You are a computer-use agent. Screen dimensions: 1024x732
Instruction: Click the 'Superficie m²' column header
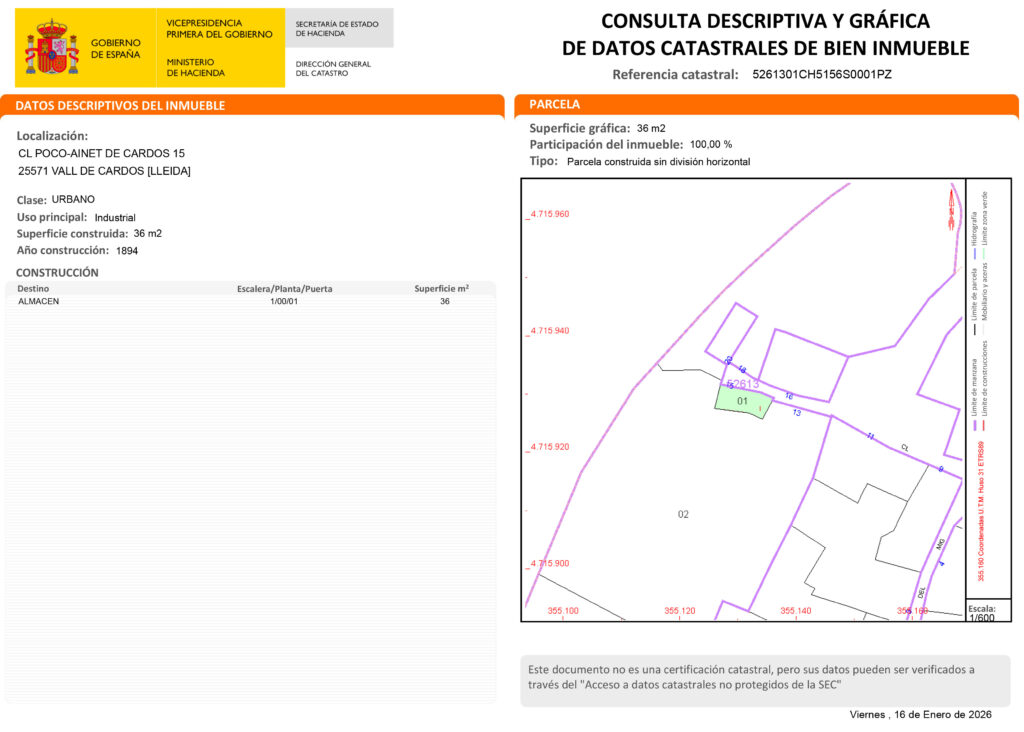coord(441,288)
